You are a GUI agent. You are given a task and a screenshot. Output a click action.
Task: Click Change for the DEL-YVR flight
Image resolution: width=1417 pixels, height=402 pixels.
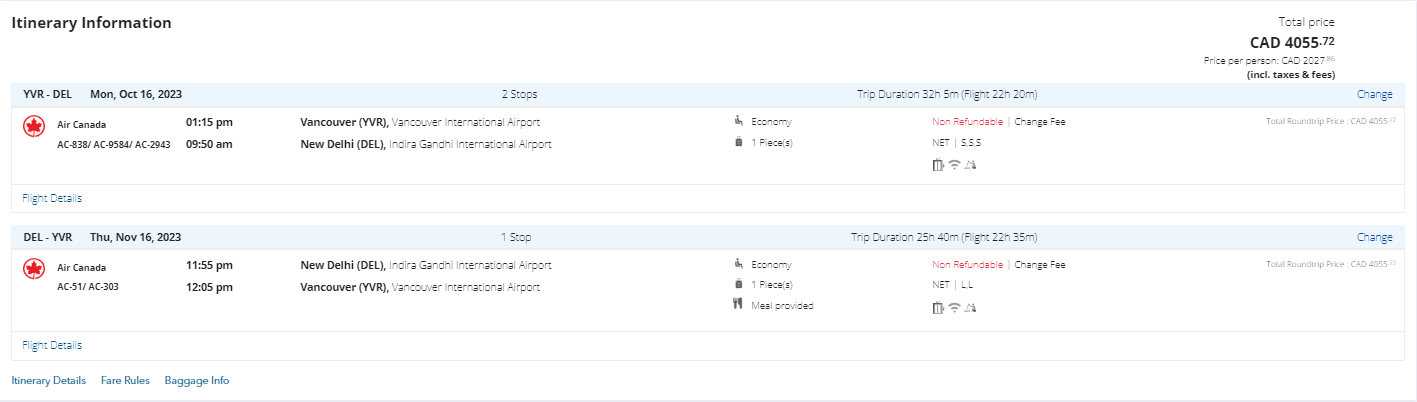click(1374, 238)
